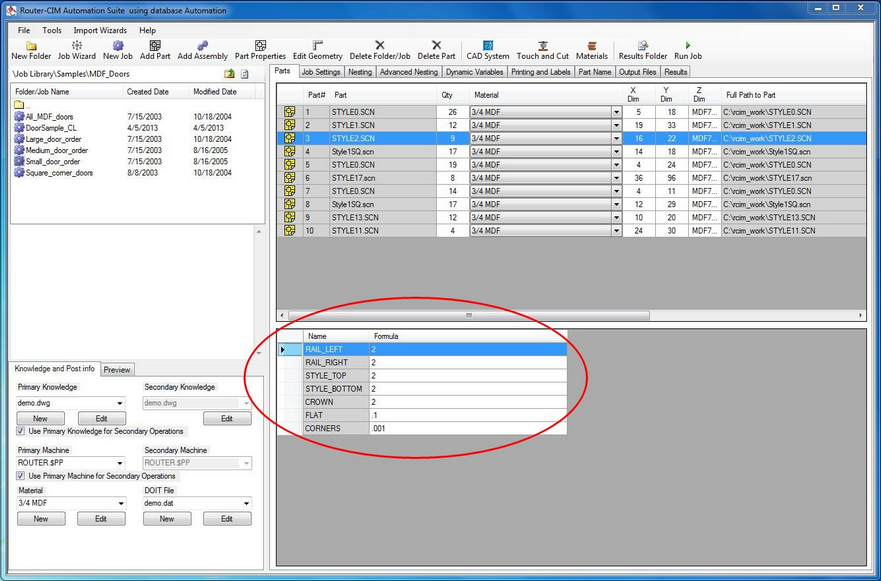Open material dropdown for part 9
Screen dimensions: 881x581
(x=616, y=217)
